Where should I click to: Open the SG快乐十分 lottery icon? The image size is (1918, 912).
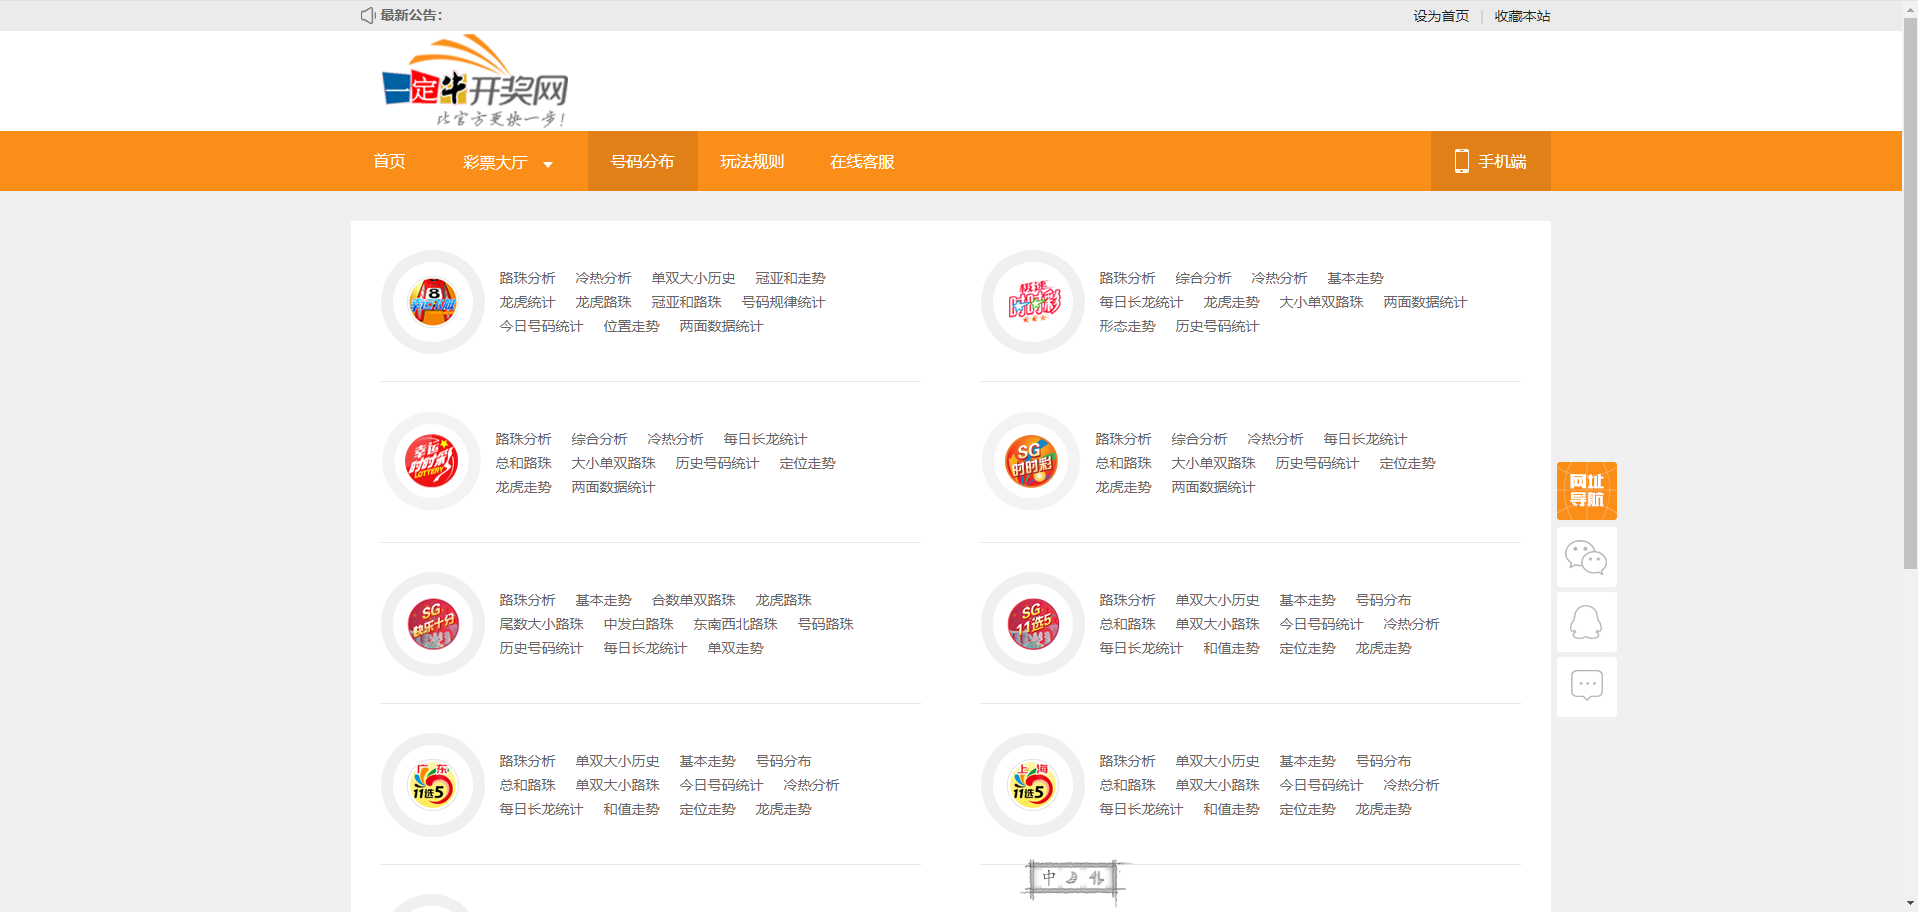432,624
